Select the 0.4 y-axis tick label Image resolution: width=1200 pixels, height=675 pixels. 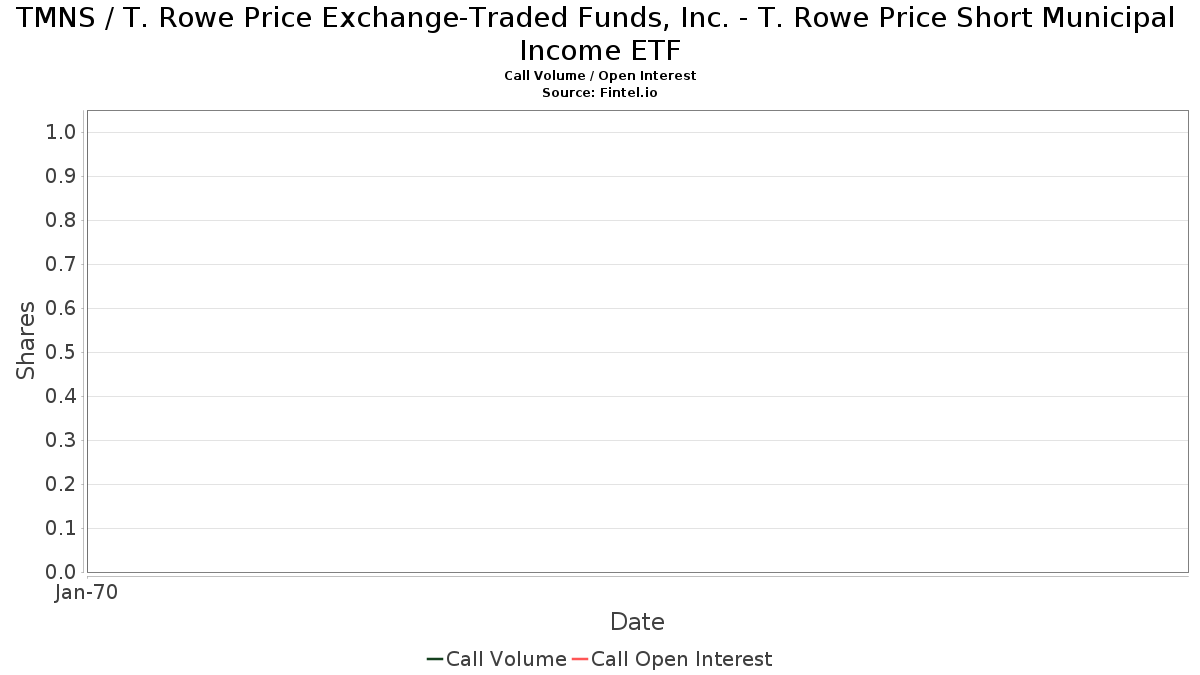pyautogui.click(x=61, y=396)
